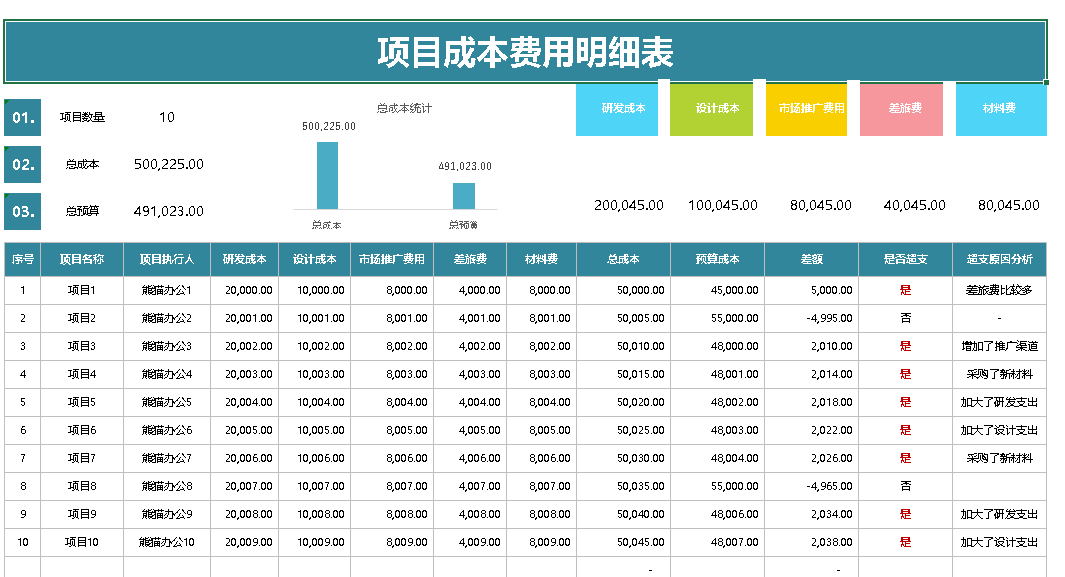Click the taller 总成本 bar in chart
Viewport: 1065px width, 577px height.
coord(327,176)
